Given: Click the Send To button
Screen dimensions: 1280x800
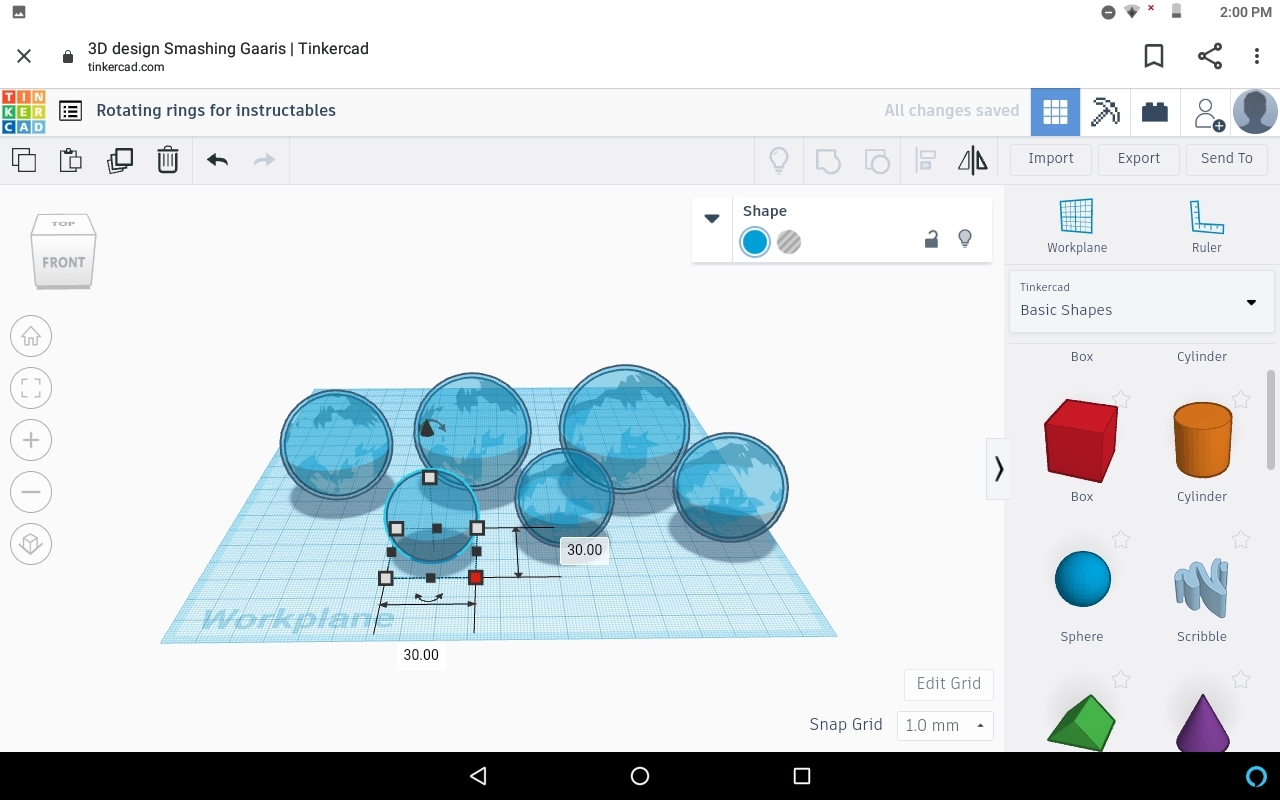Looking at the screenshot, I should click(x=1227, y=159).
